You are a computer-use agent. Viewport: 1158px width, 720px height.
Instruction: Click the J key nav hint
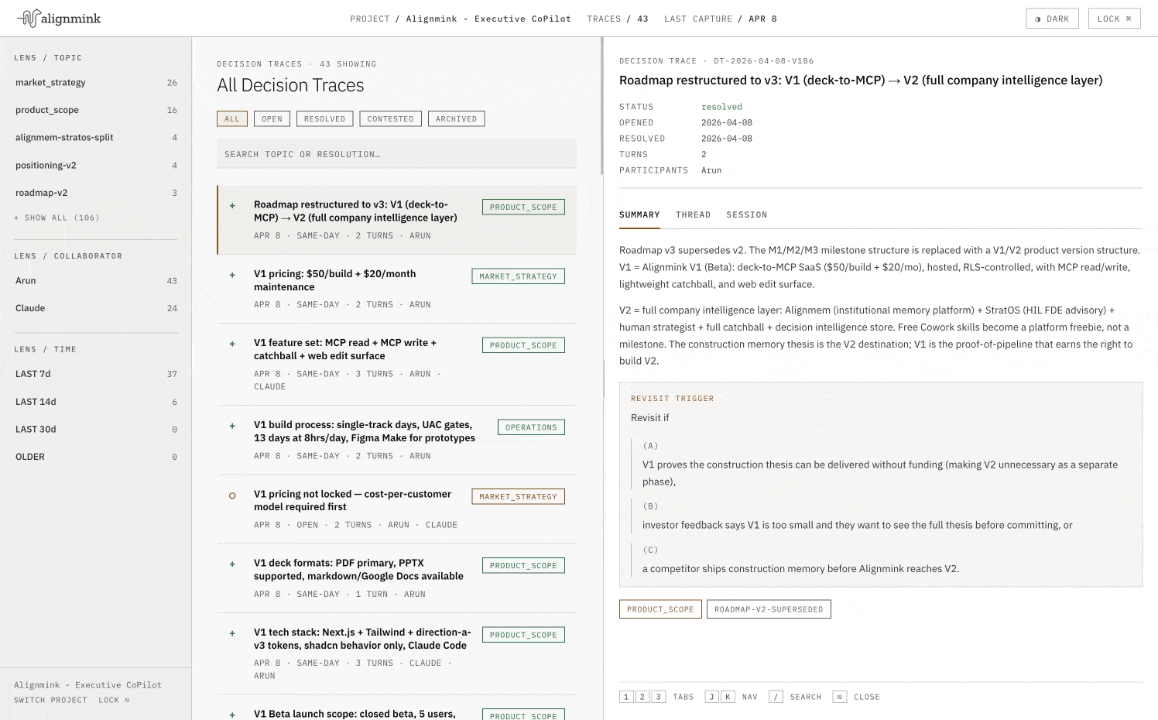tap(712, 696)
